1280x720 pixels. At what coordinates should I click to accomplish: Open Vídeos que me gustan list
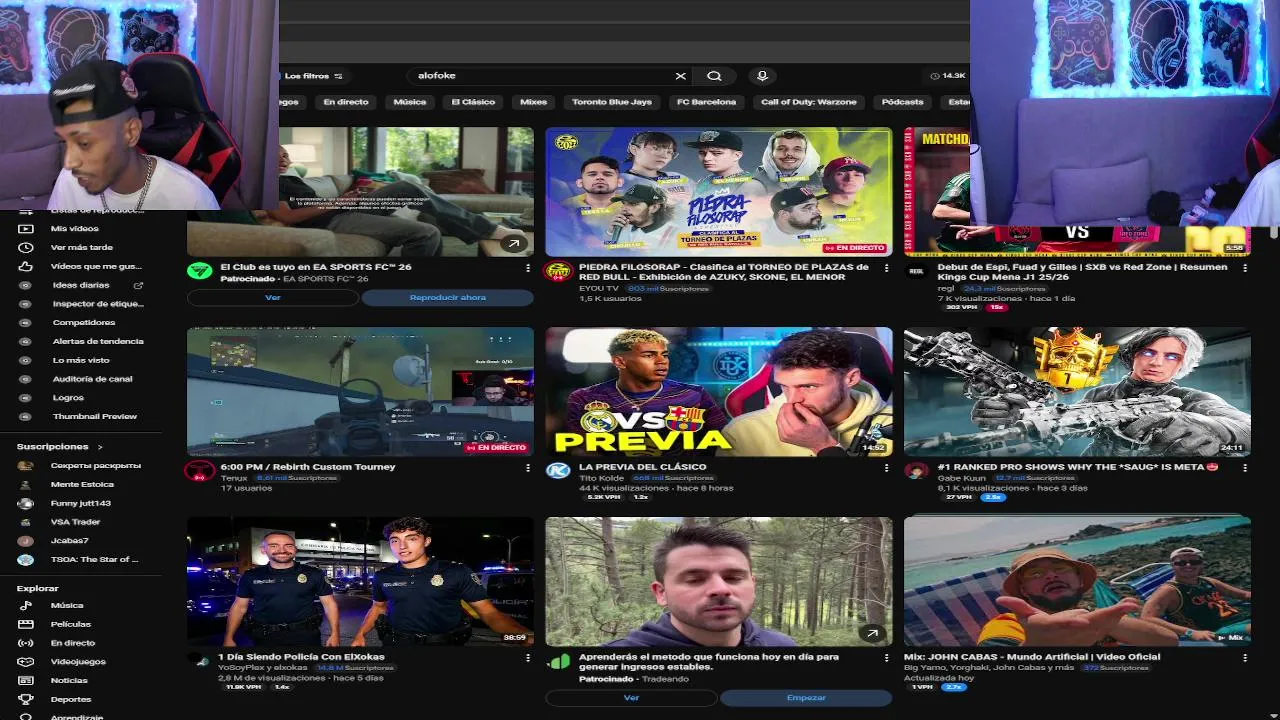tap(95, 266)
